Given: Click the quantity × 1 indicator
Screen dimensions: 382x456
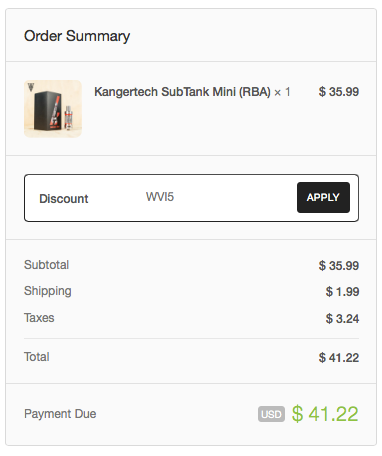Looking at the screenshot, I should 282,92.
